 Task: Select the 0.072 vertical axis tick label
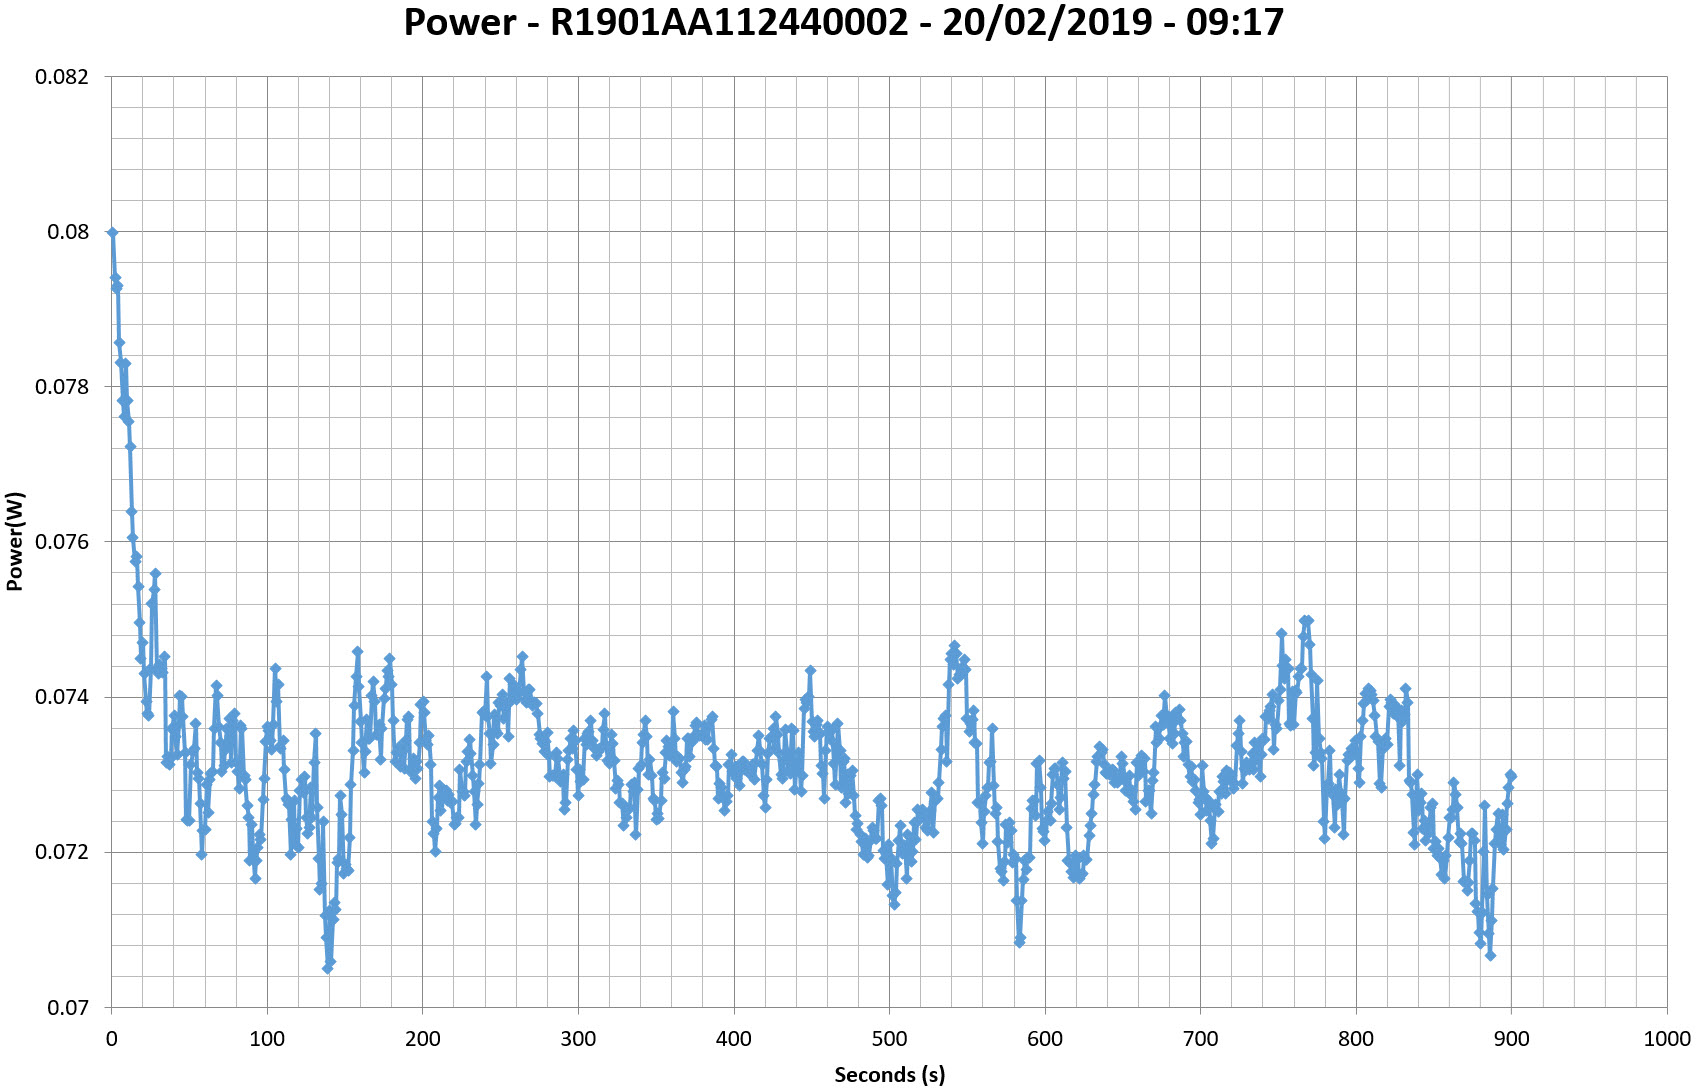click(x=61, y=852)
